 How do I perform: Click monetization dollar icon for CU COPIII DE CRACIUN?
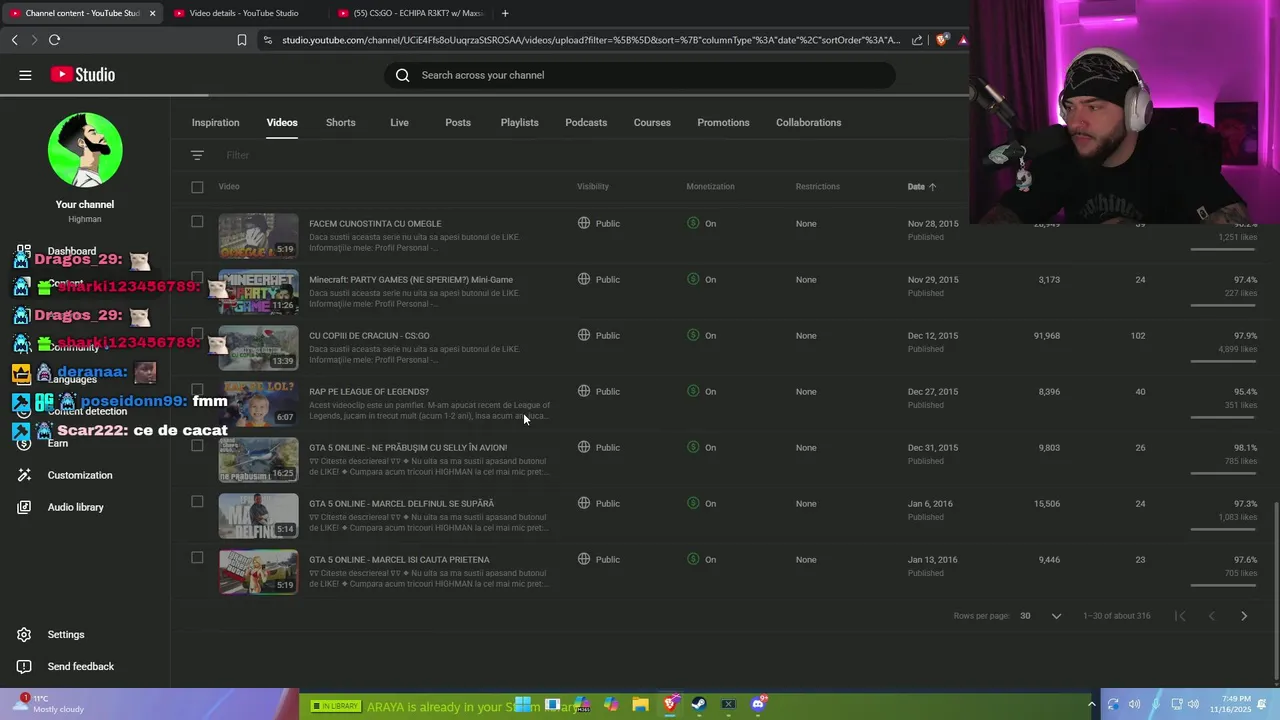[x=693, y=335]
